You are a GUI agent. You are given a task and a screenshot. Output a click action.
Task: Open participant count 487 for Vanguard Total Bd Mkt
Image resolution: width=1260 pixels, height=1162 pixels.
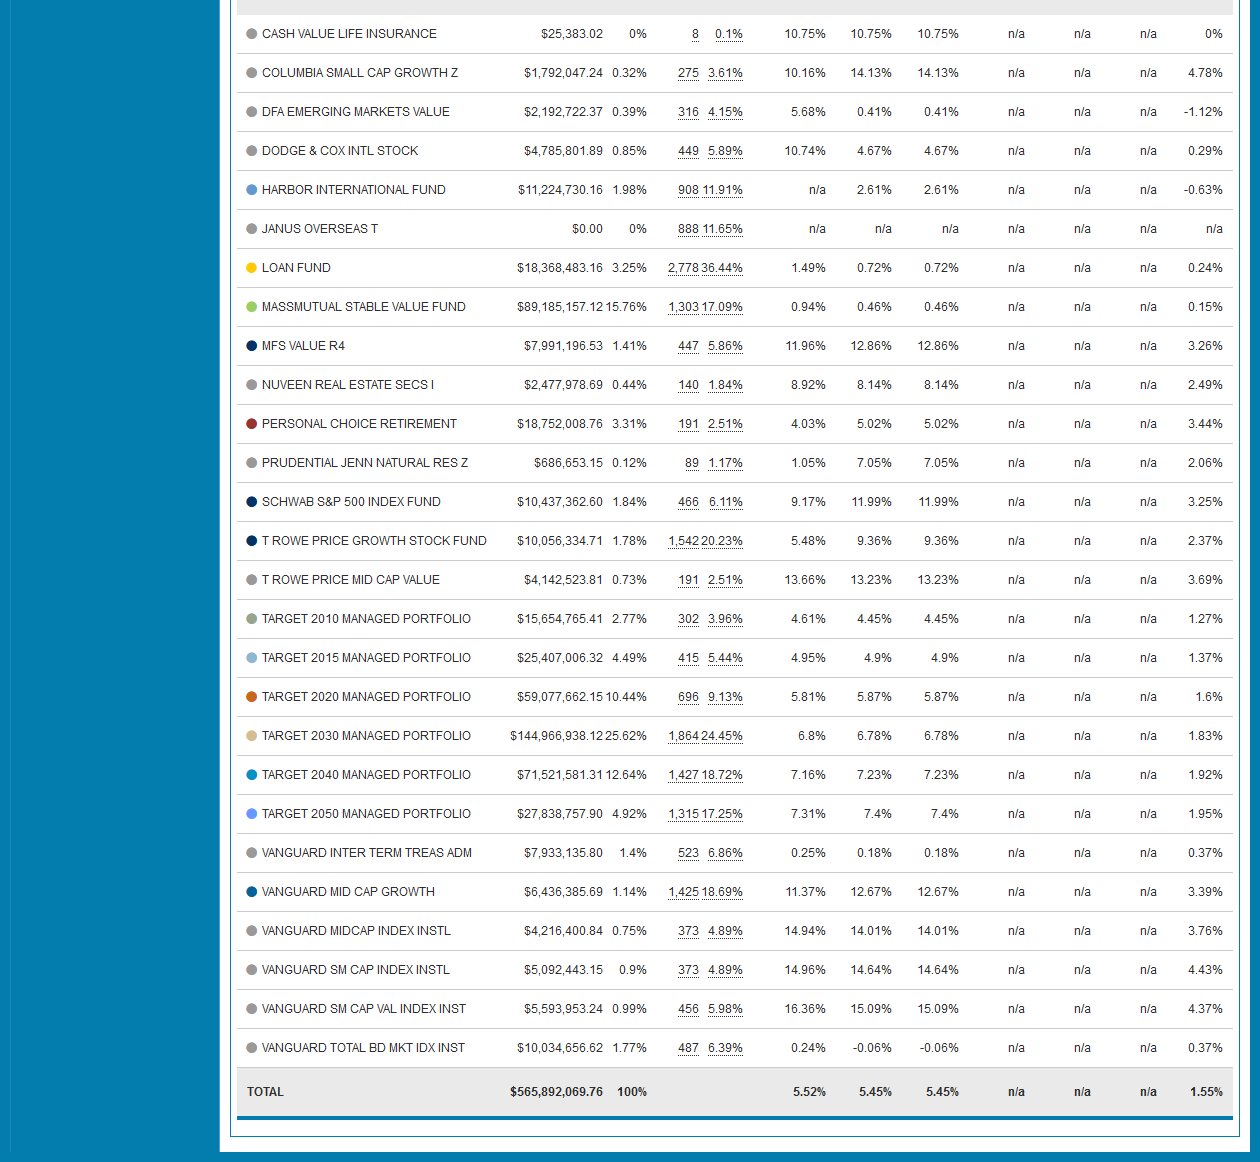pos(688,1048)
